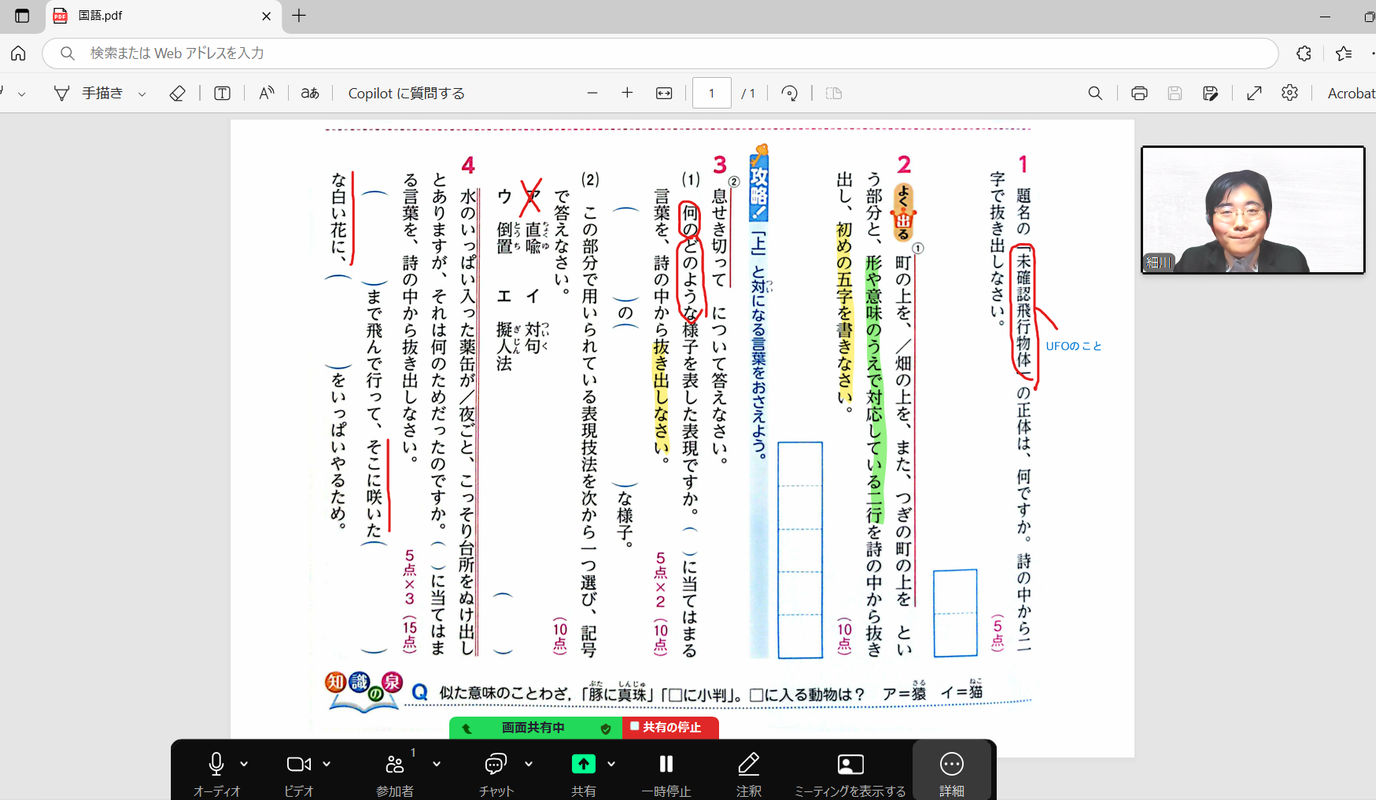Print the PDF document
This screenshot has height=800, width=1376.
(1139, 93)
